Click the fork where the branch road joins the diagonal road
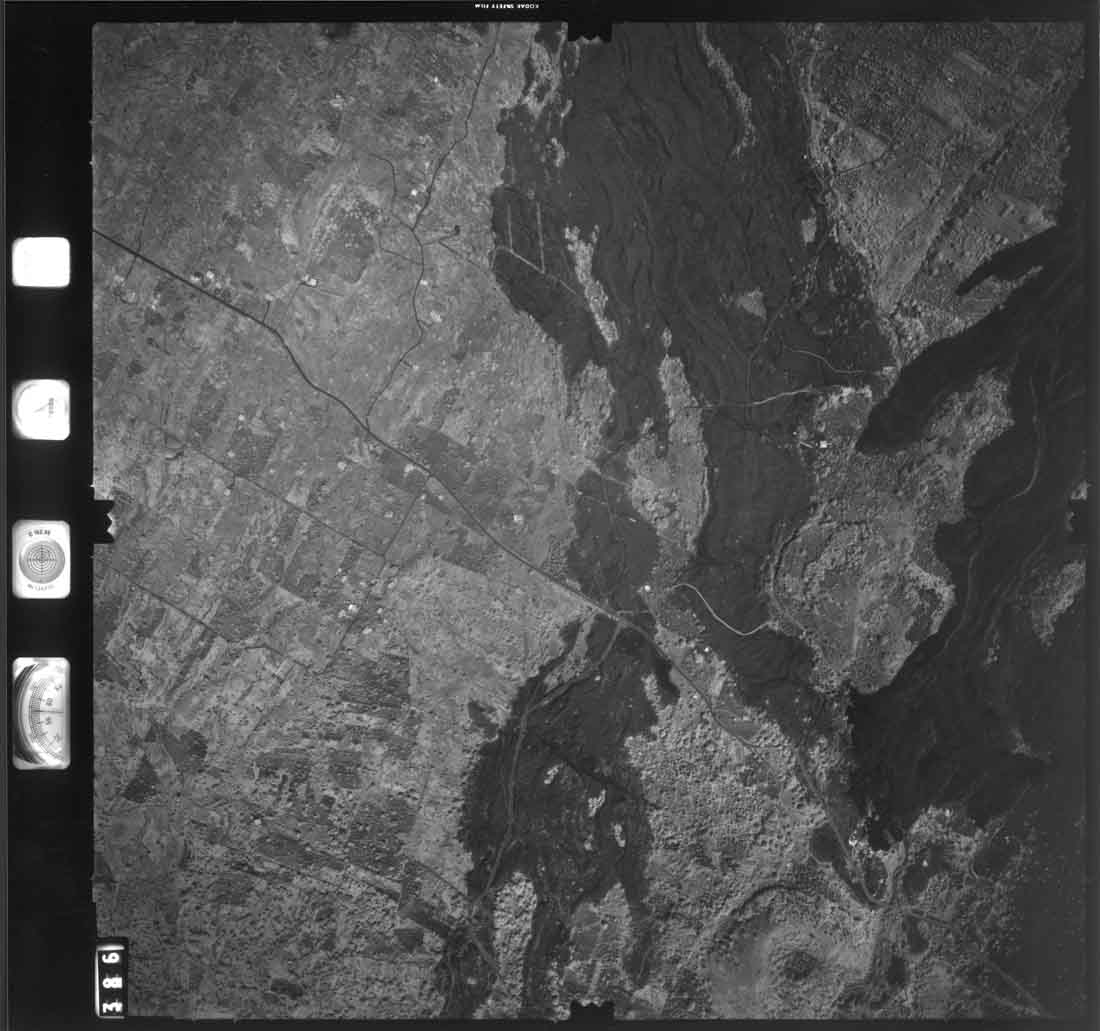Viewport: 1100px width, 1031px height. [x=368, y=425]
